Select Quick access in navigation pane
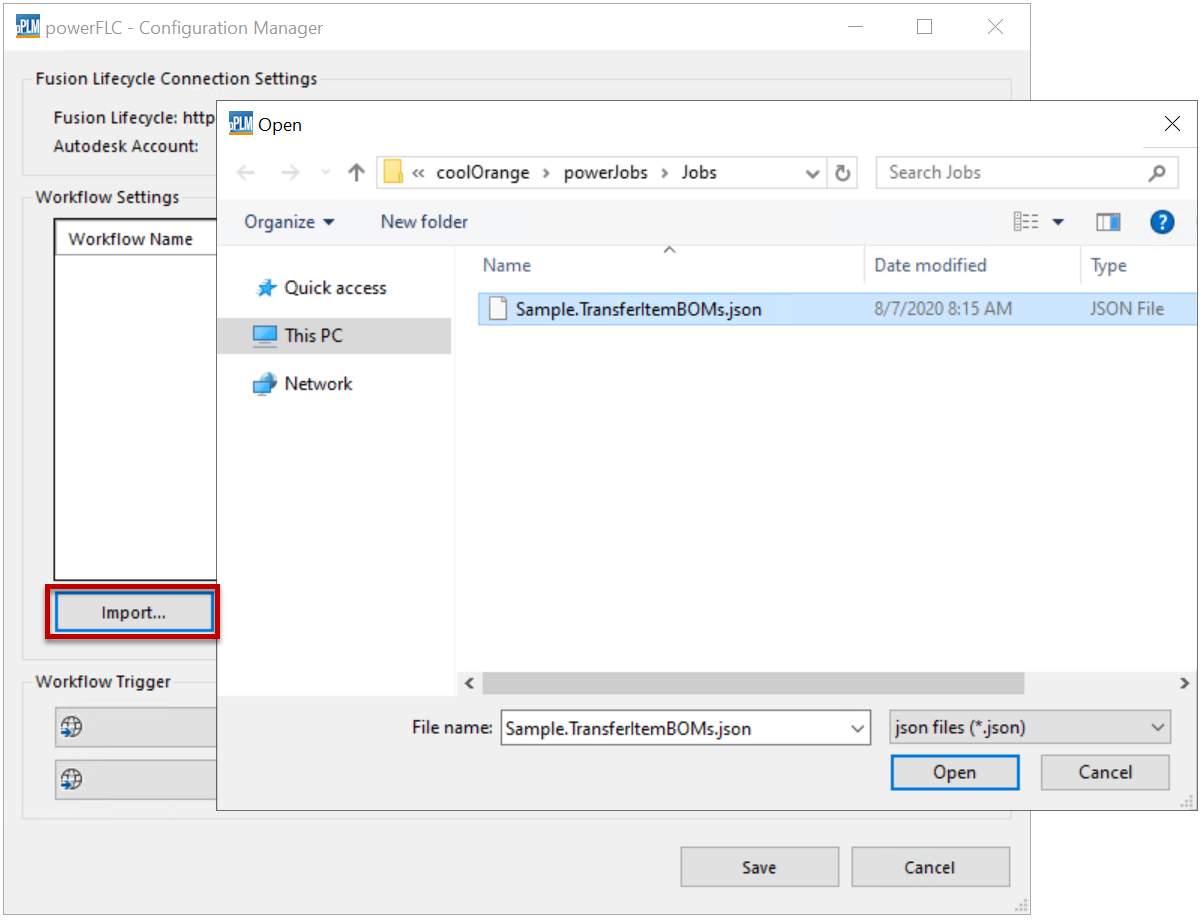The height and width of the screenshot is (920, 1204). click(335, 288)
